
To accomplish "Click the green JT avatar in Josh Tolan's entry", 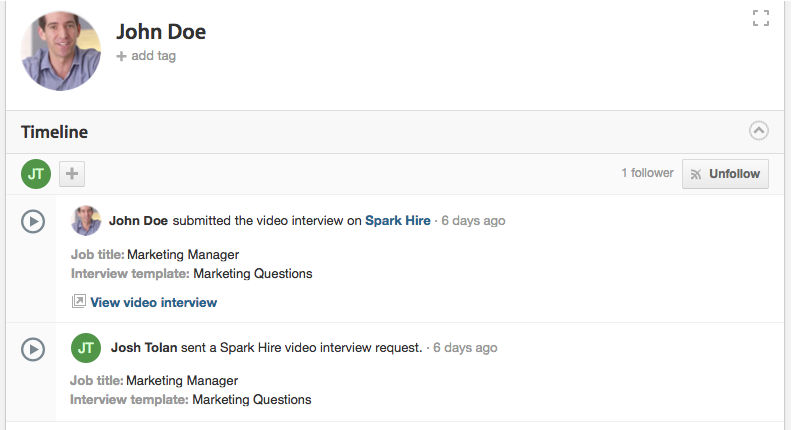I will 87,348.
